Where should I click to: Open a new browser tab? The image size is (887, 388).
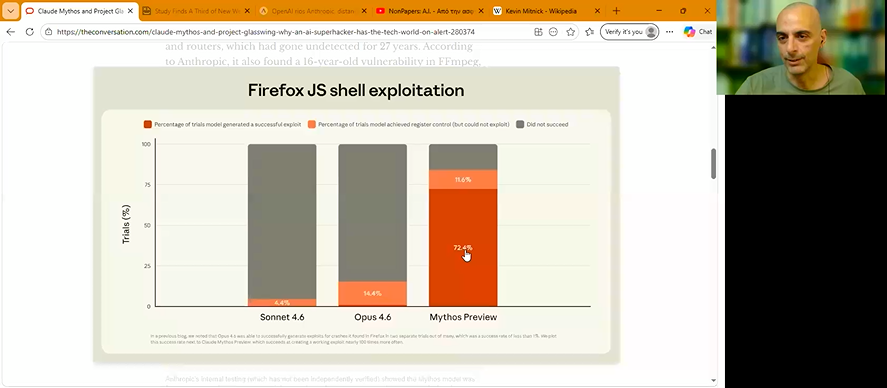(x=616, y=11)
